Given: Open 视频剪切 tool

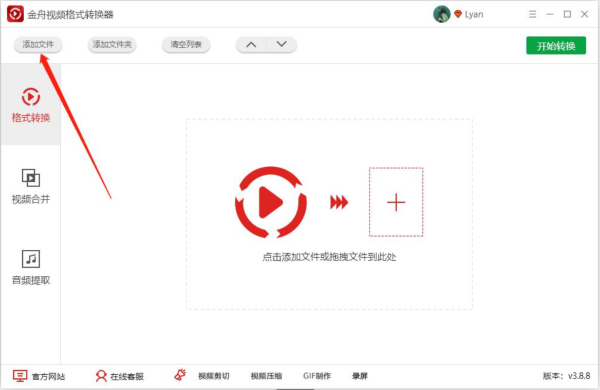Looking at the screenshot, I should 214,376.
